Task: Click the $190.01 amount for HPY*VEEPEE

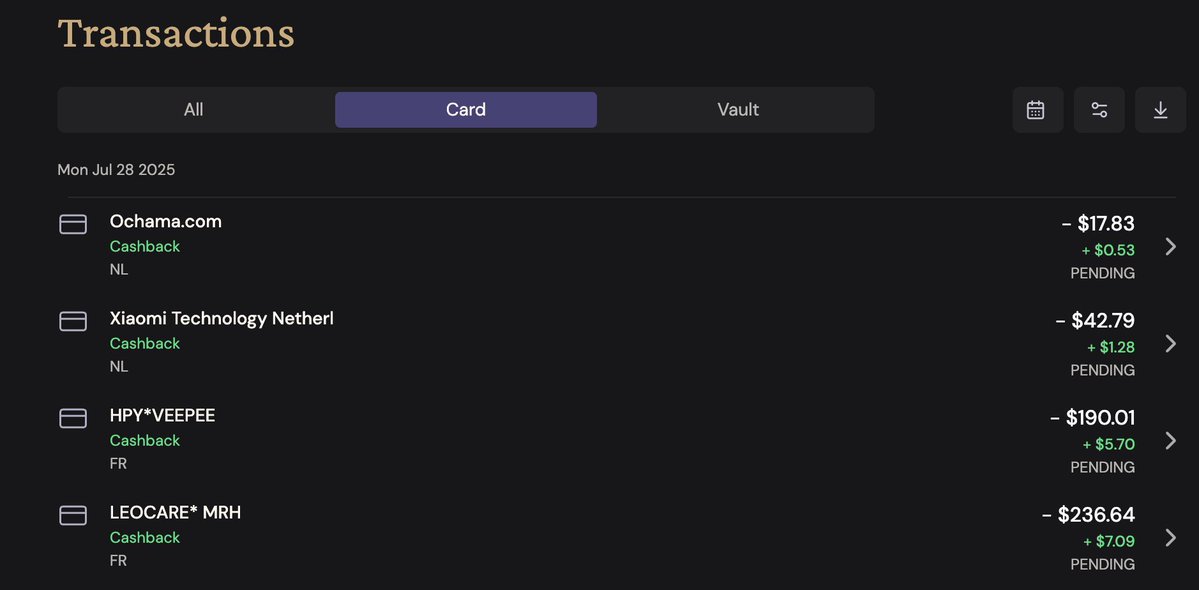Action: (1093, 418)
